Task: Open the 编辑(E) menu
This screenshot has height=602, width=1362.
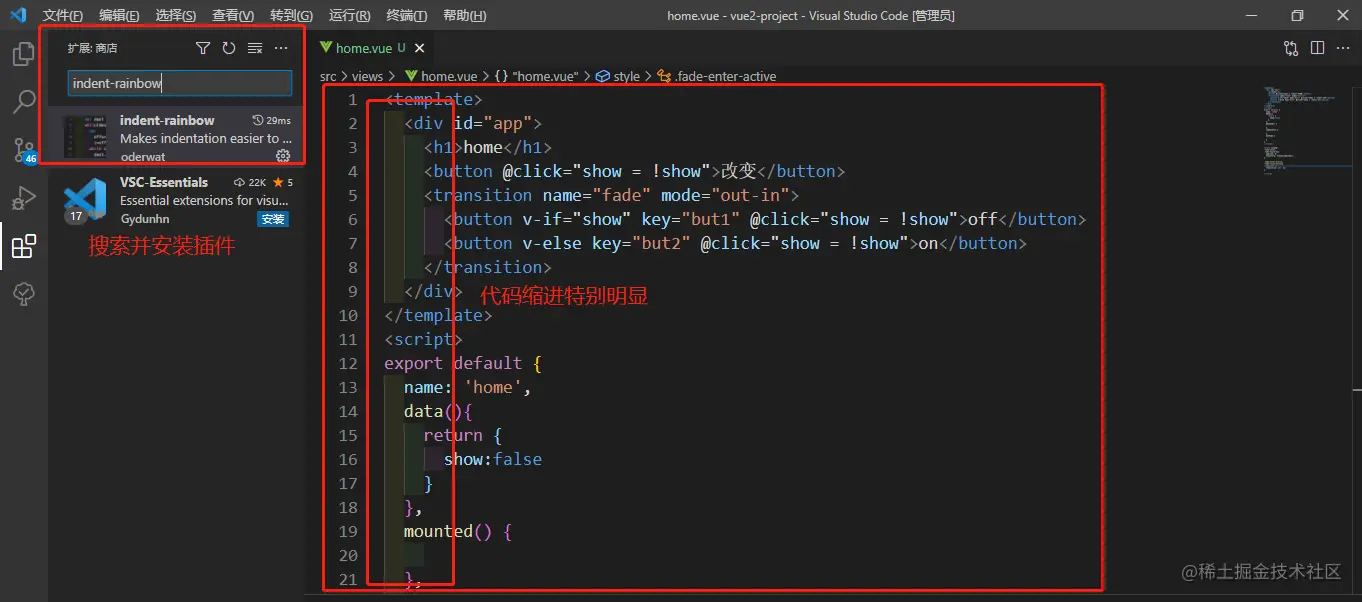Action: pos(120,16)
